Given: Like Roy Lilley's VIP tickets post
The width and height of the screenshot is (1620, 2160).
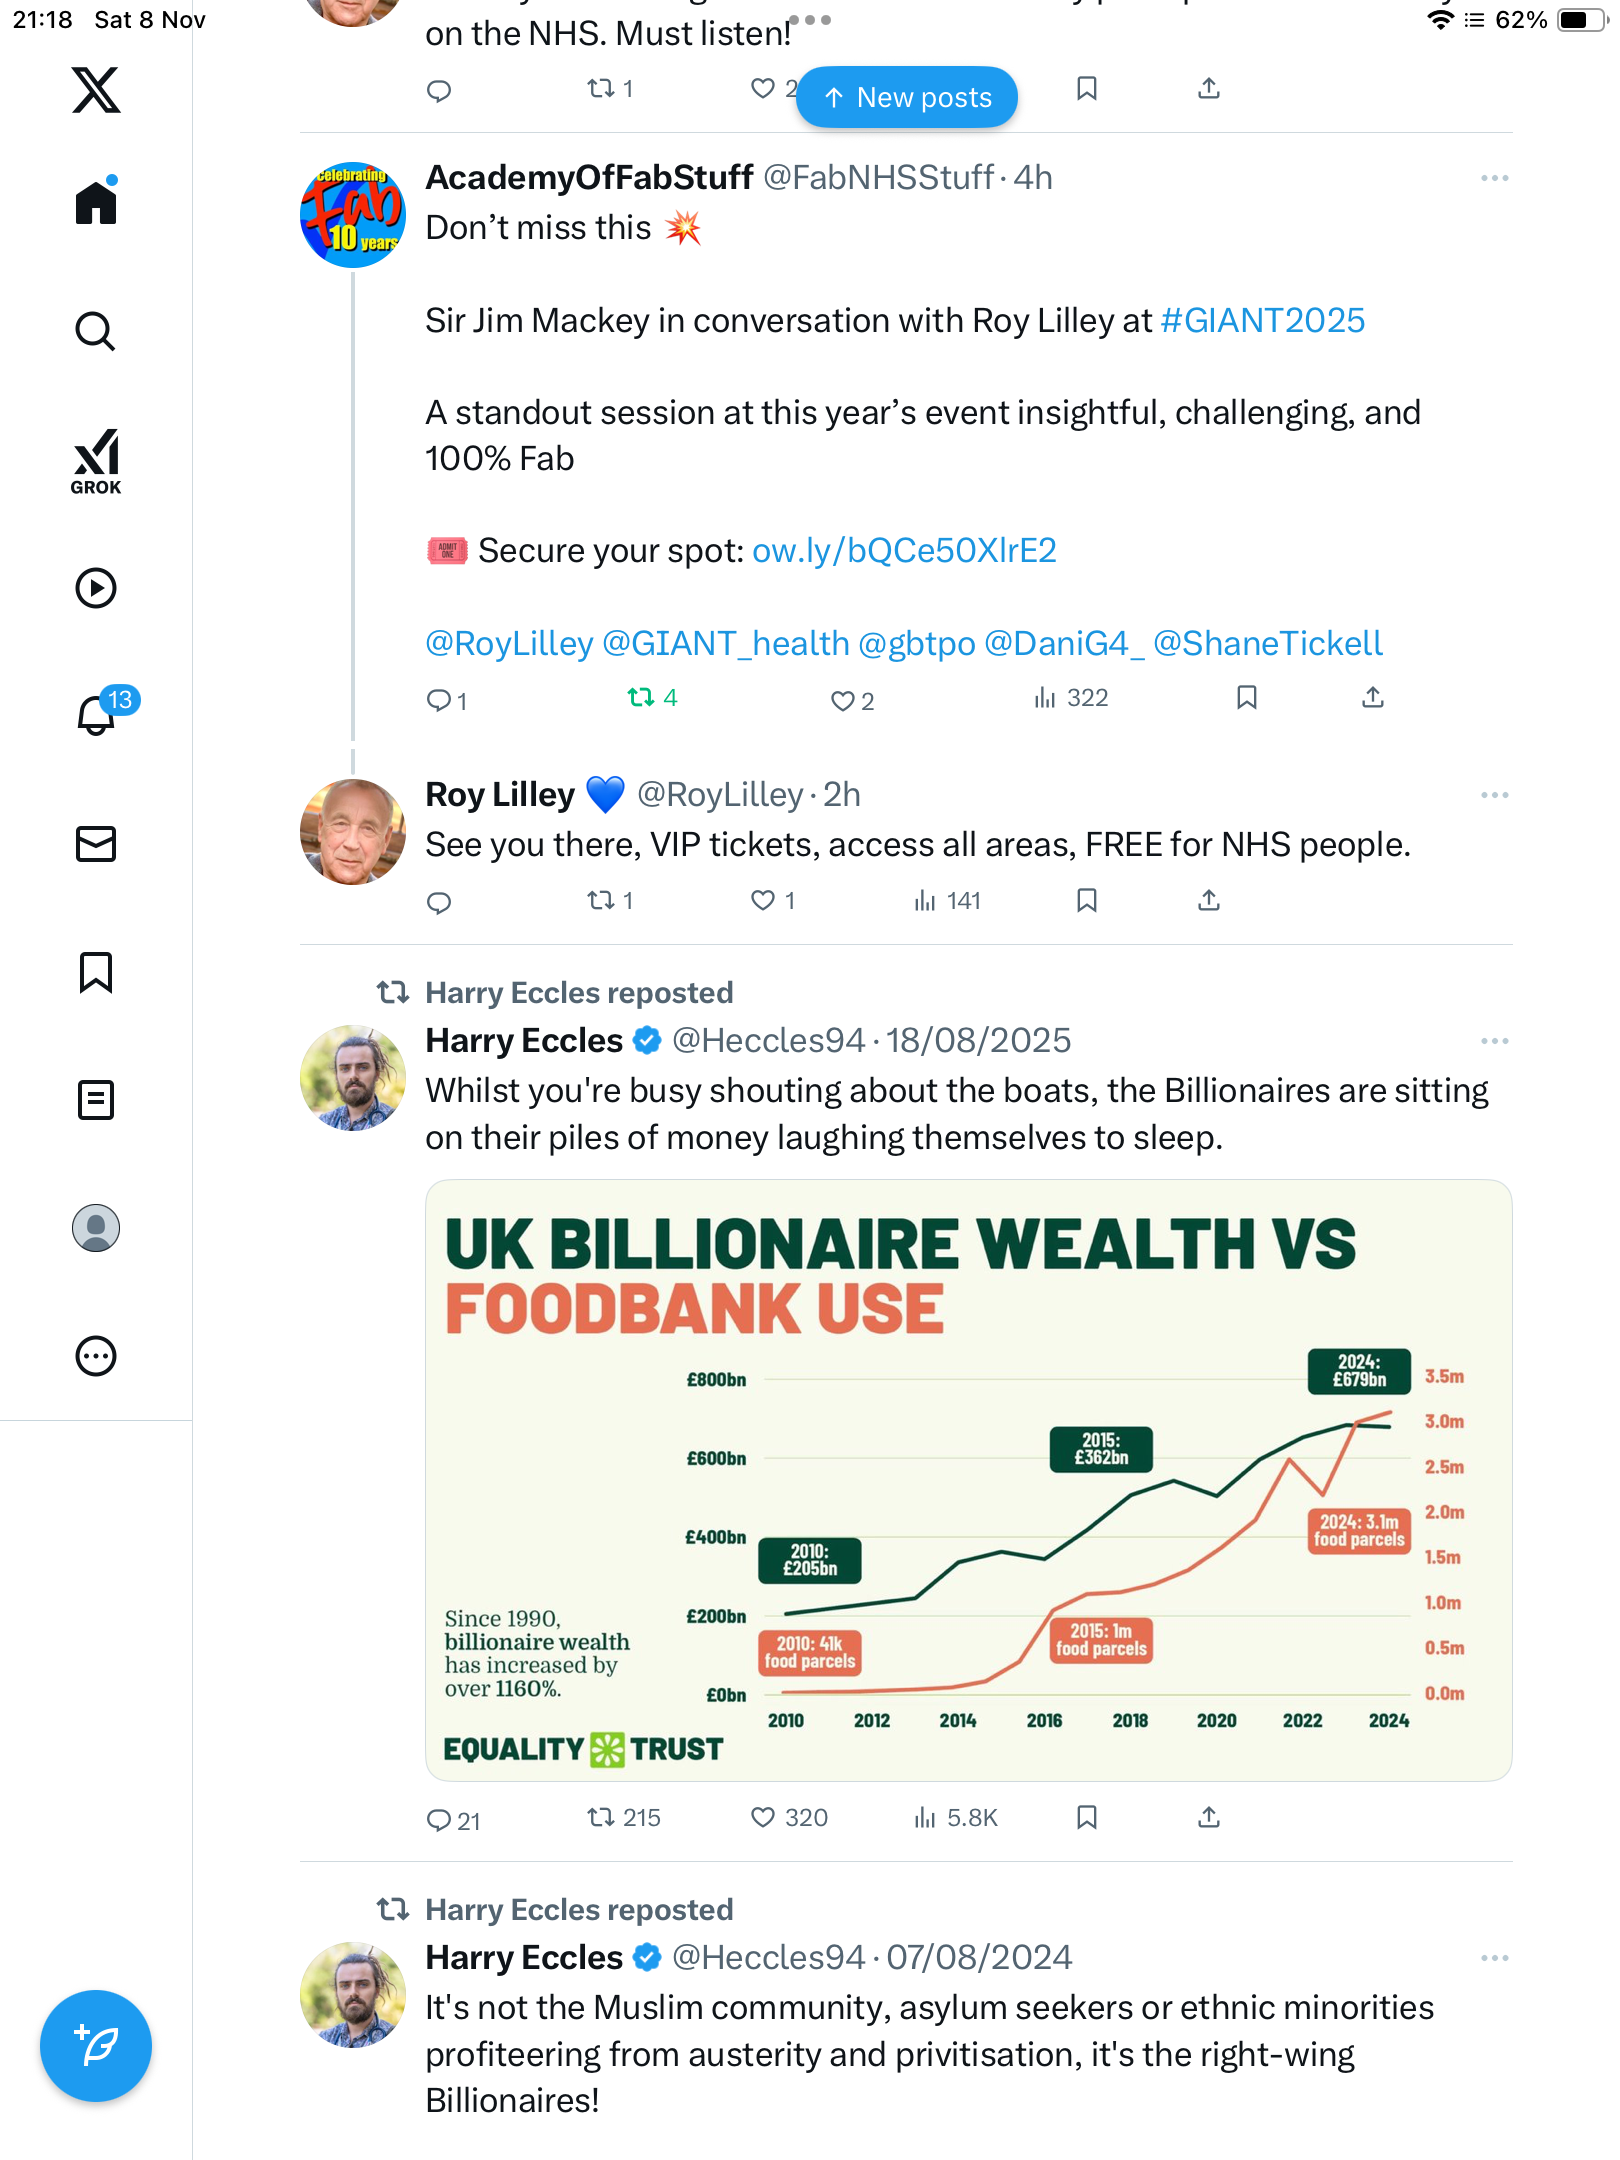Looking at the screenshot, I should 763,901.
